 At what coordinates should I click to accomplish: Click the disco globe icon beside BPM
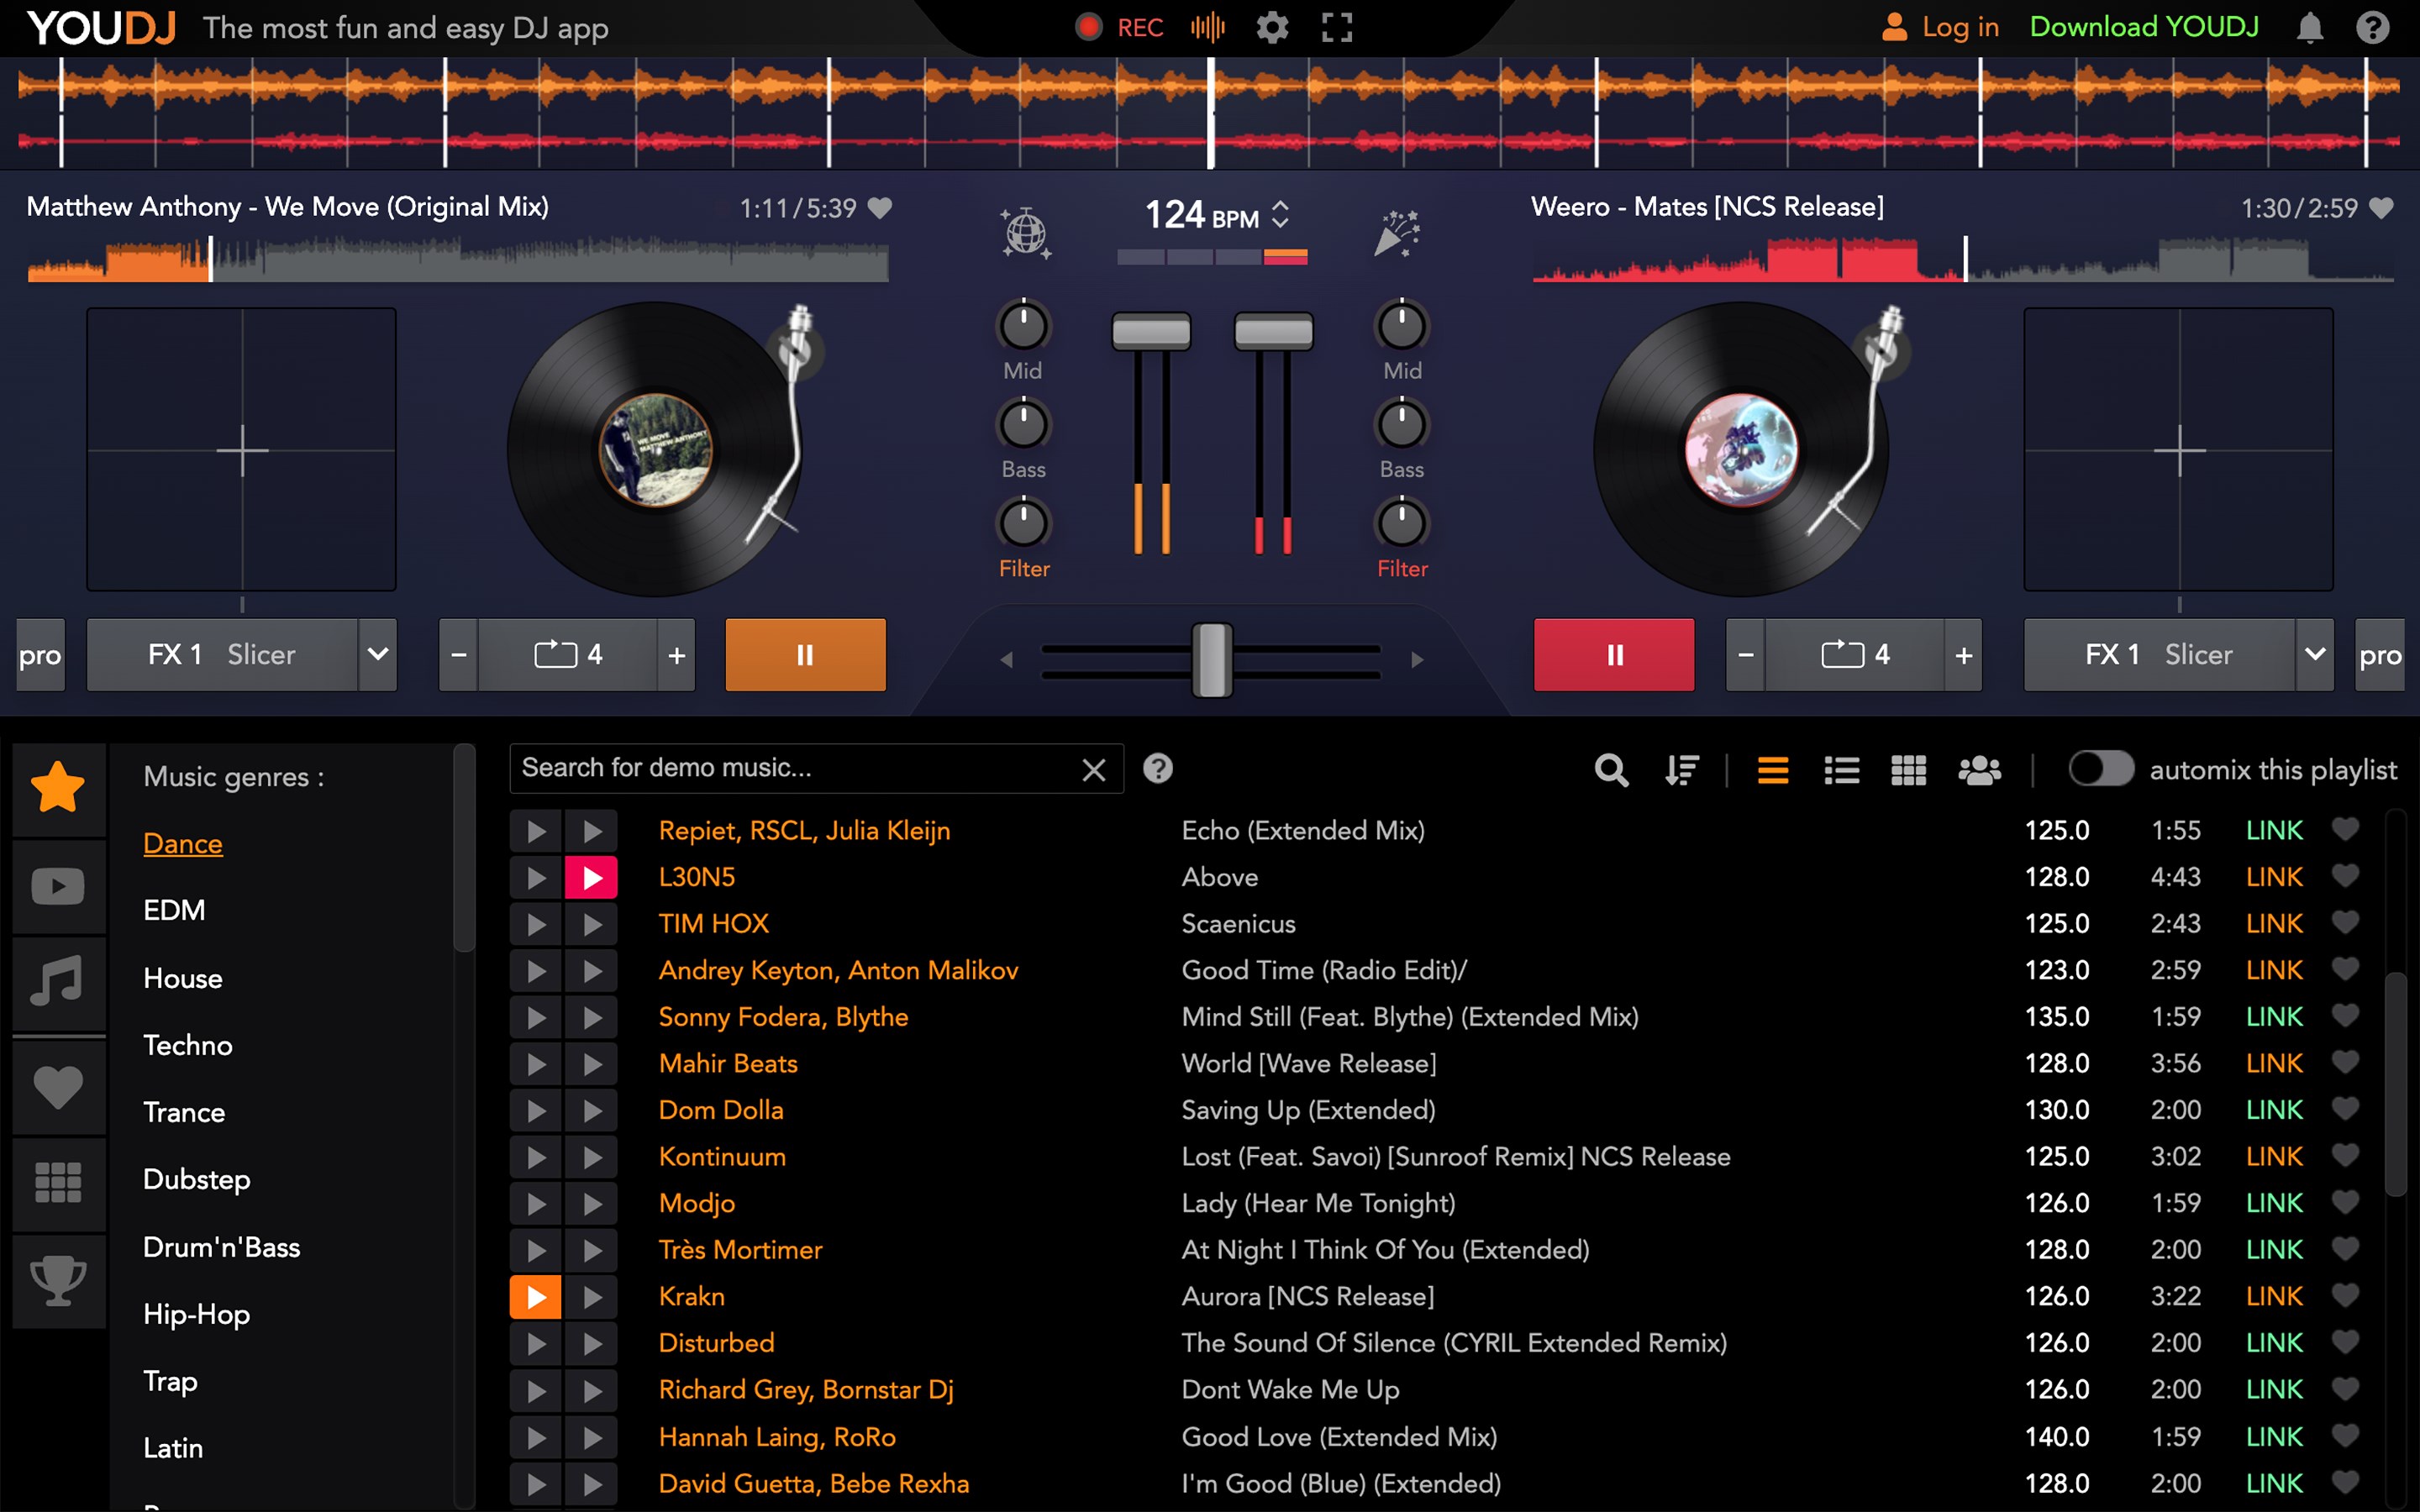pos(1026,234)
